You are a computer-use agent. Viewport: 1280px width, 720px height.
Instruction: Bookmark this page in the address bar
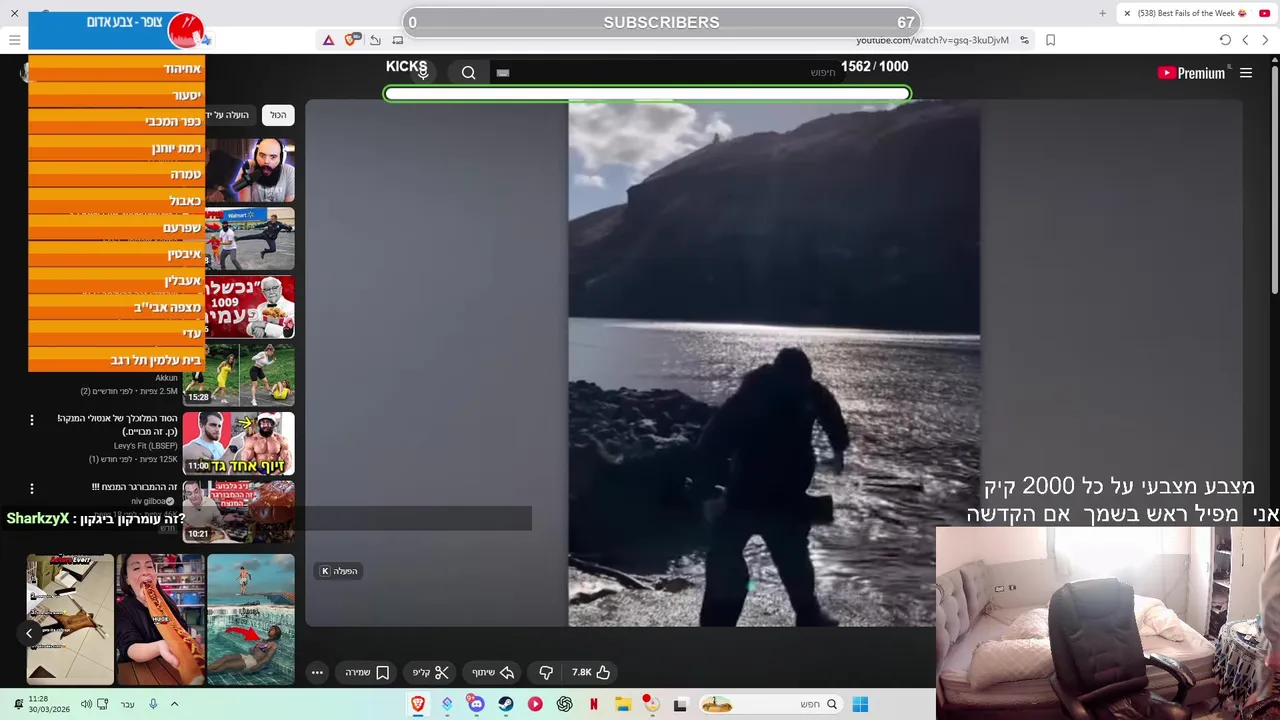pos(1050,40)
